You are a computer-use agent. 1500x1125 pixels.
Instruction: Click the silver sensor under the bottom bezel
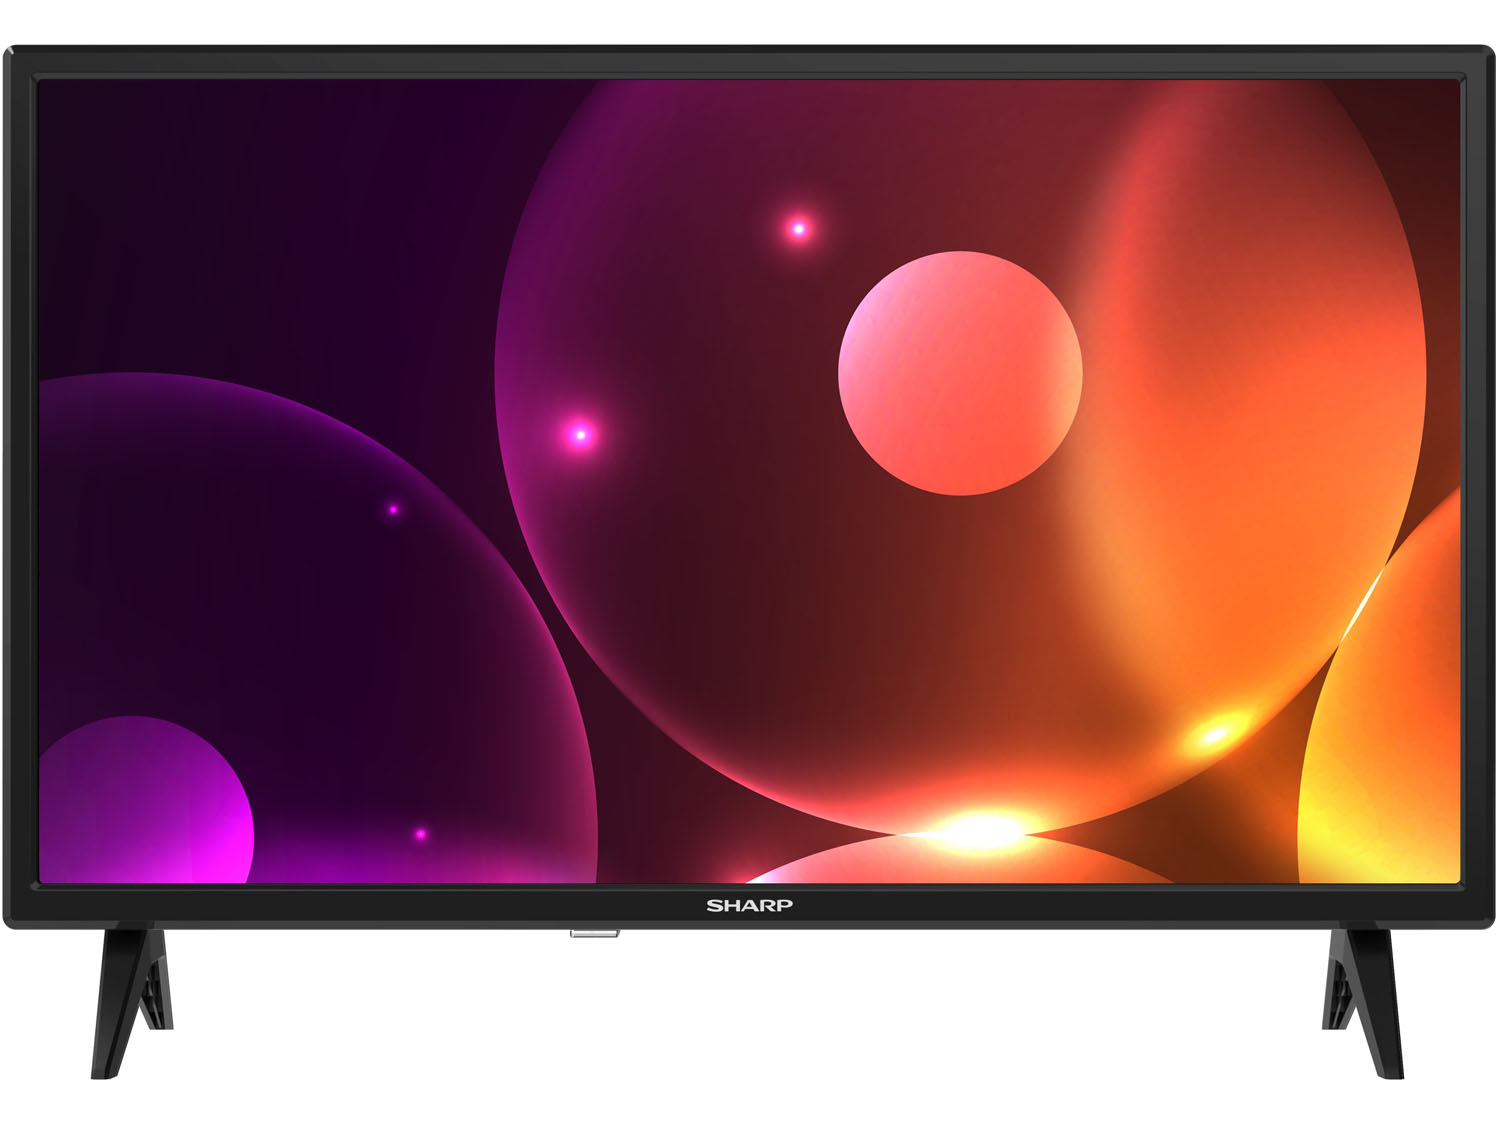tap(594, 934)
